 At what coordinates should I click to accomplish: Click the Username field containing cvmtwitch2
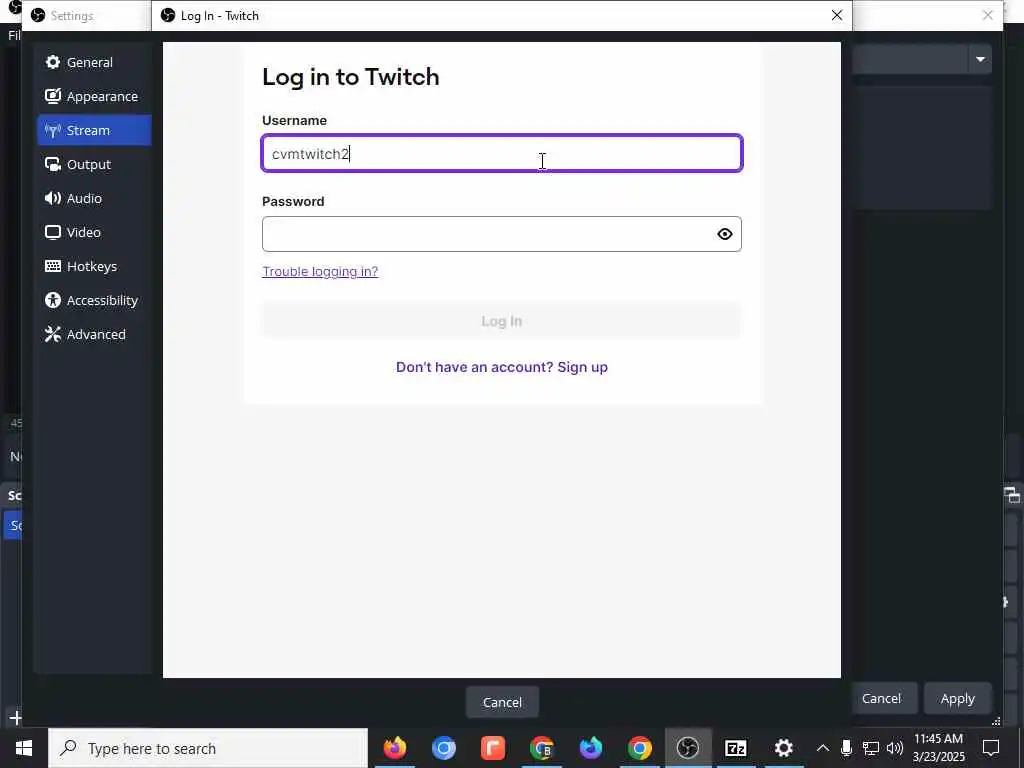coord(502,153)
